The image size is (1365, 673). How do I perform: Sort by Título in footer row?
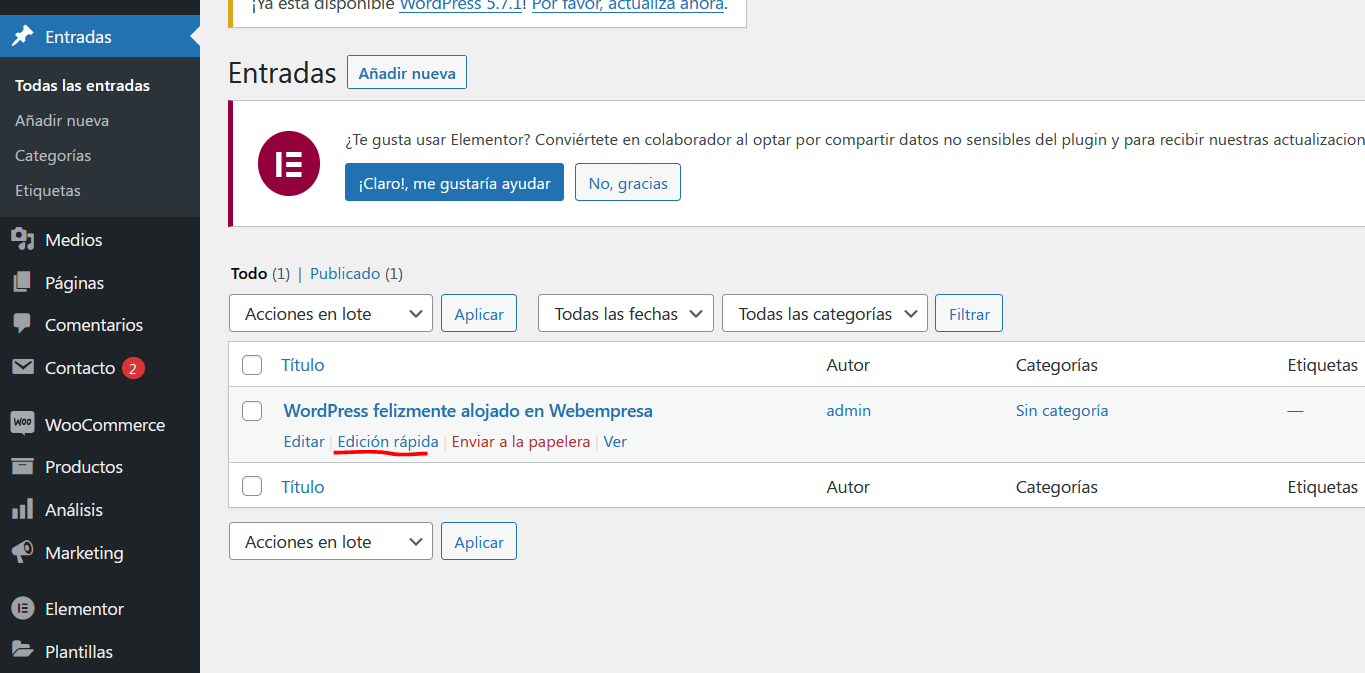click(x=303, y=487)
